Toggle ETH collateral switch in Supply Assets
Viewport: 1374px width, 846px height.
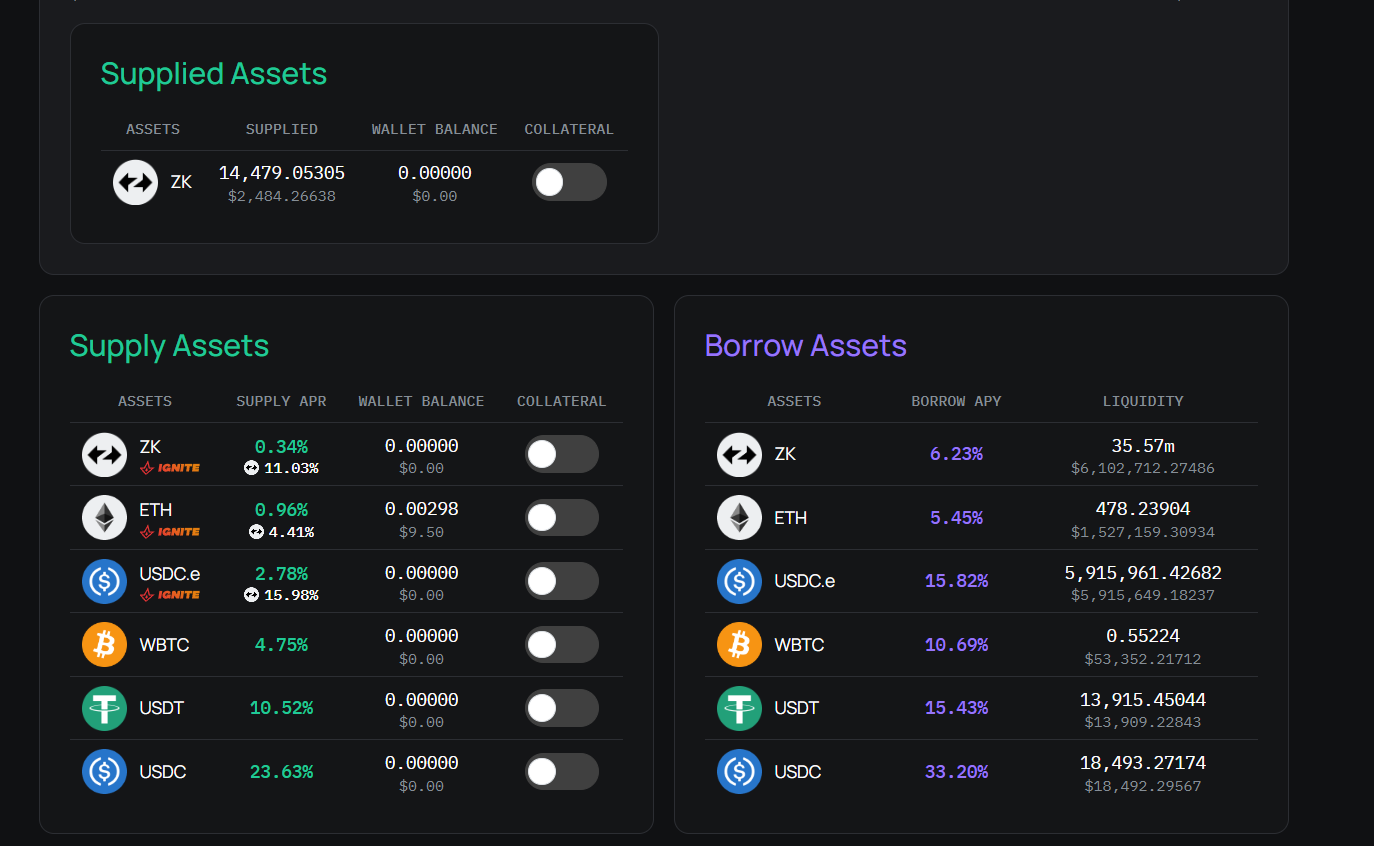(562, 518)
